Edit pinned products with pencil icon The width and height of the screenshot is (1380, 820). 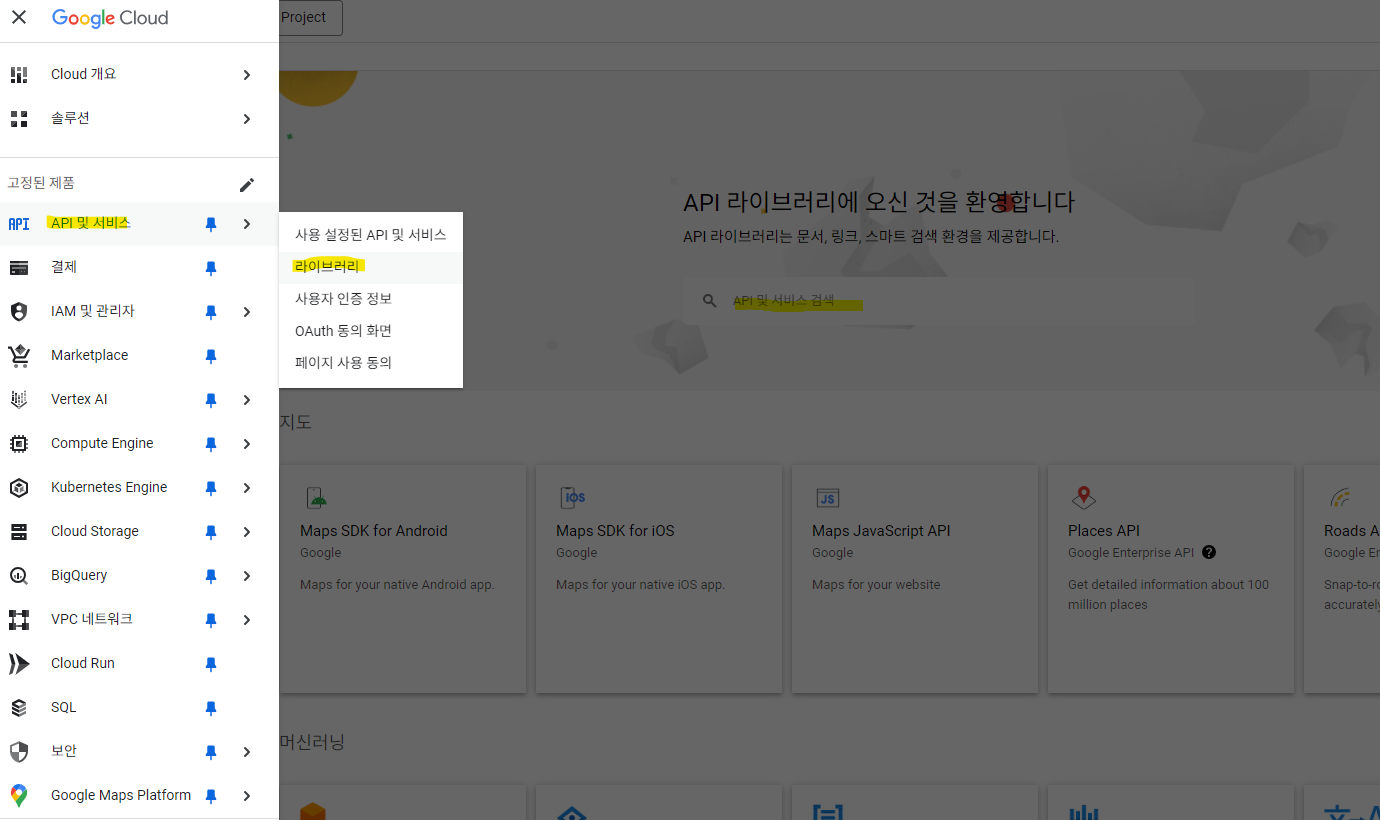pos(247,184)
